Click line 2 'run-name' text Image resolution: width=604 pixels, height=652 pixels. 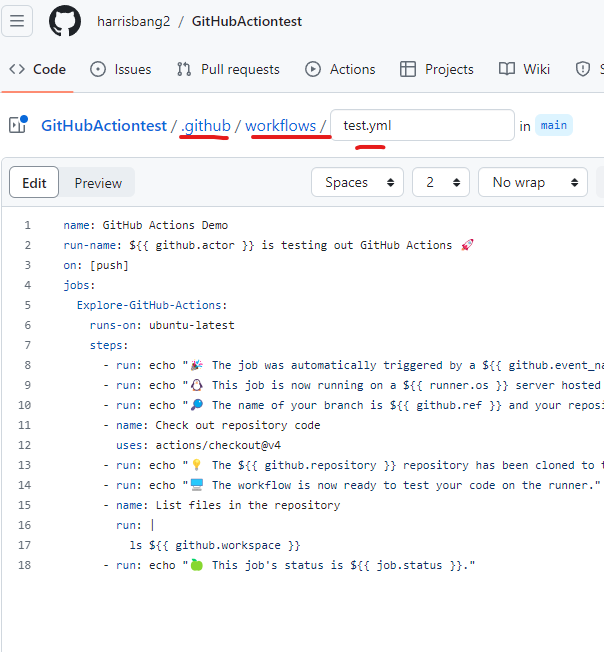coord(268,245)
